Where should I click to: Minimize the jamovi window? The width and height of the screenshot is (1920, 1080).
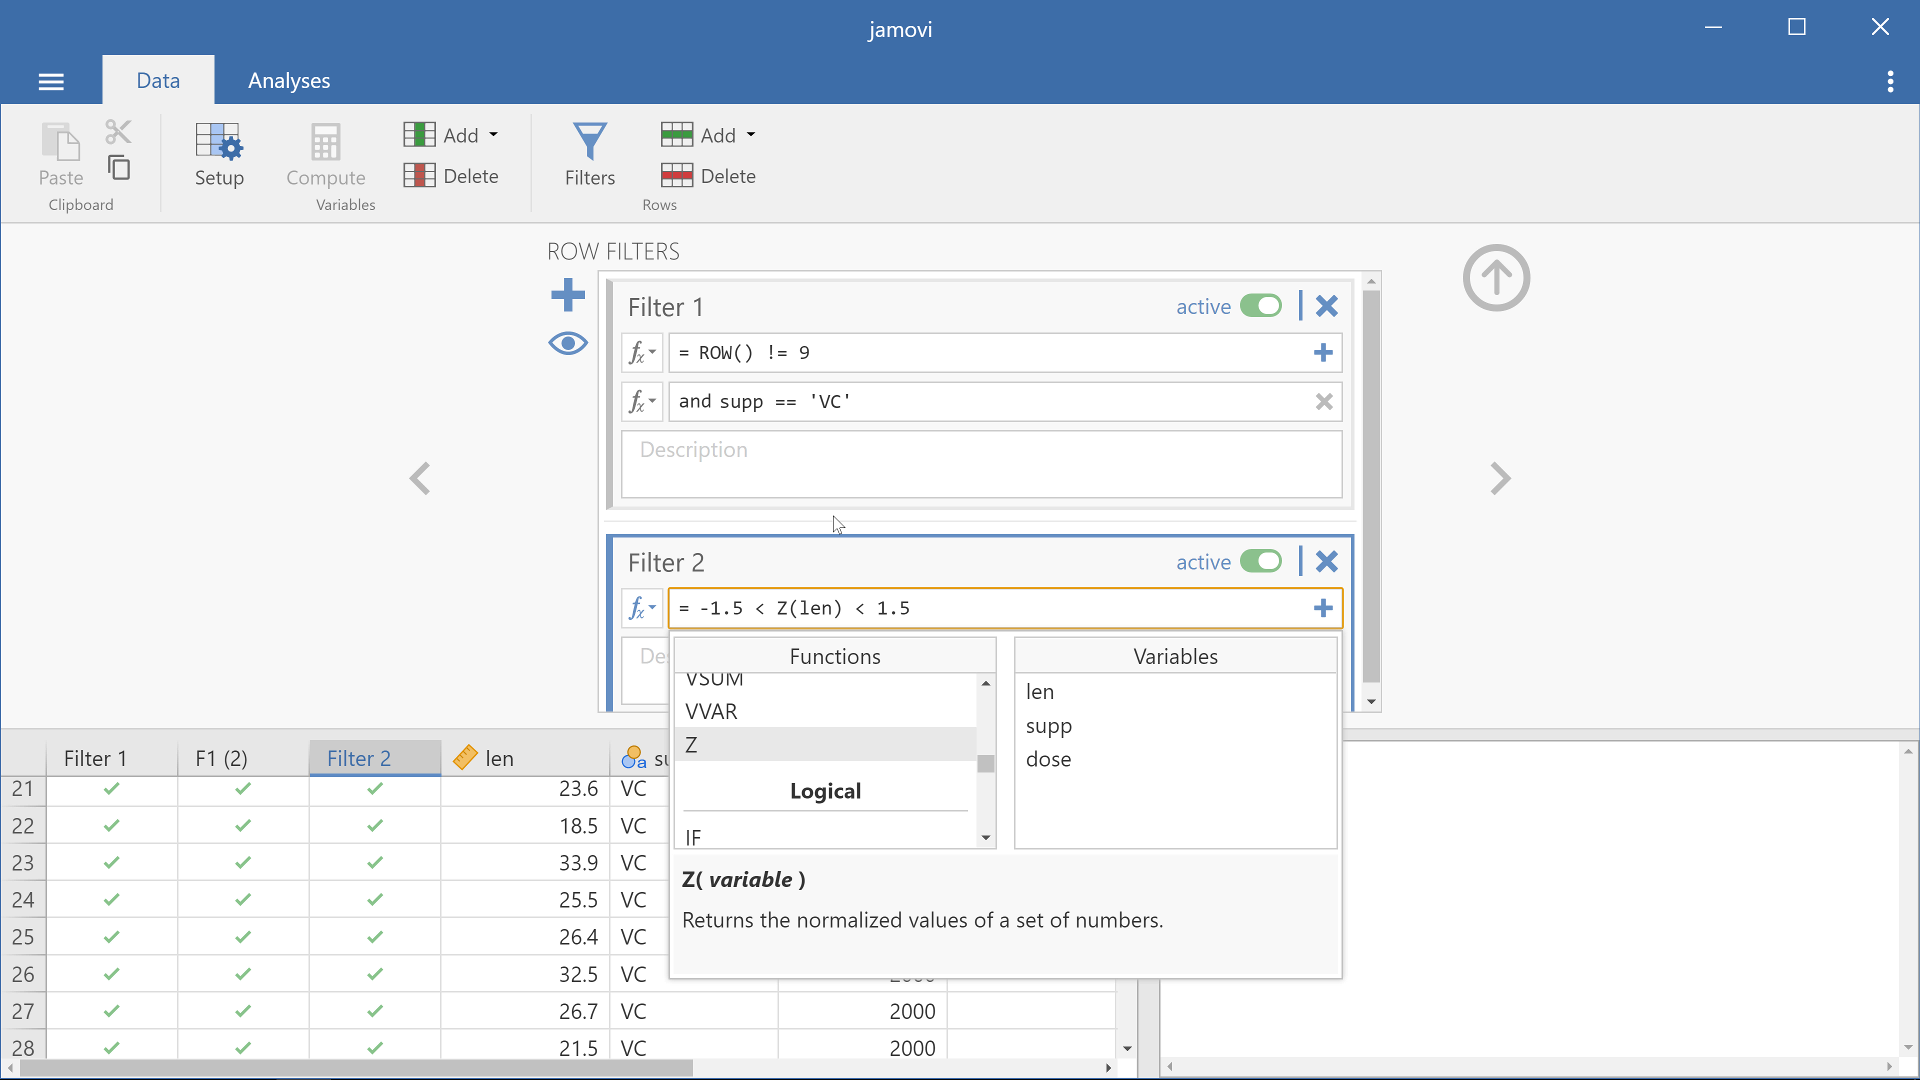pos(1713,27)
